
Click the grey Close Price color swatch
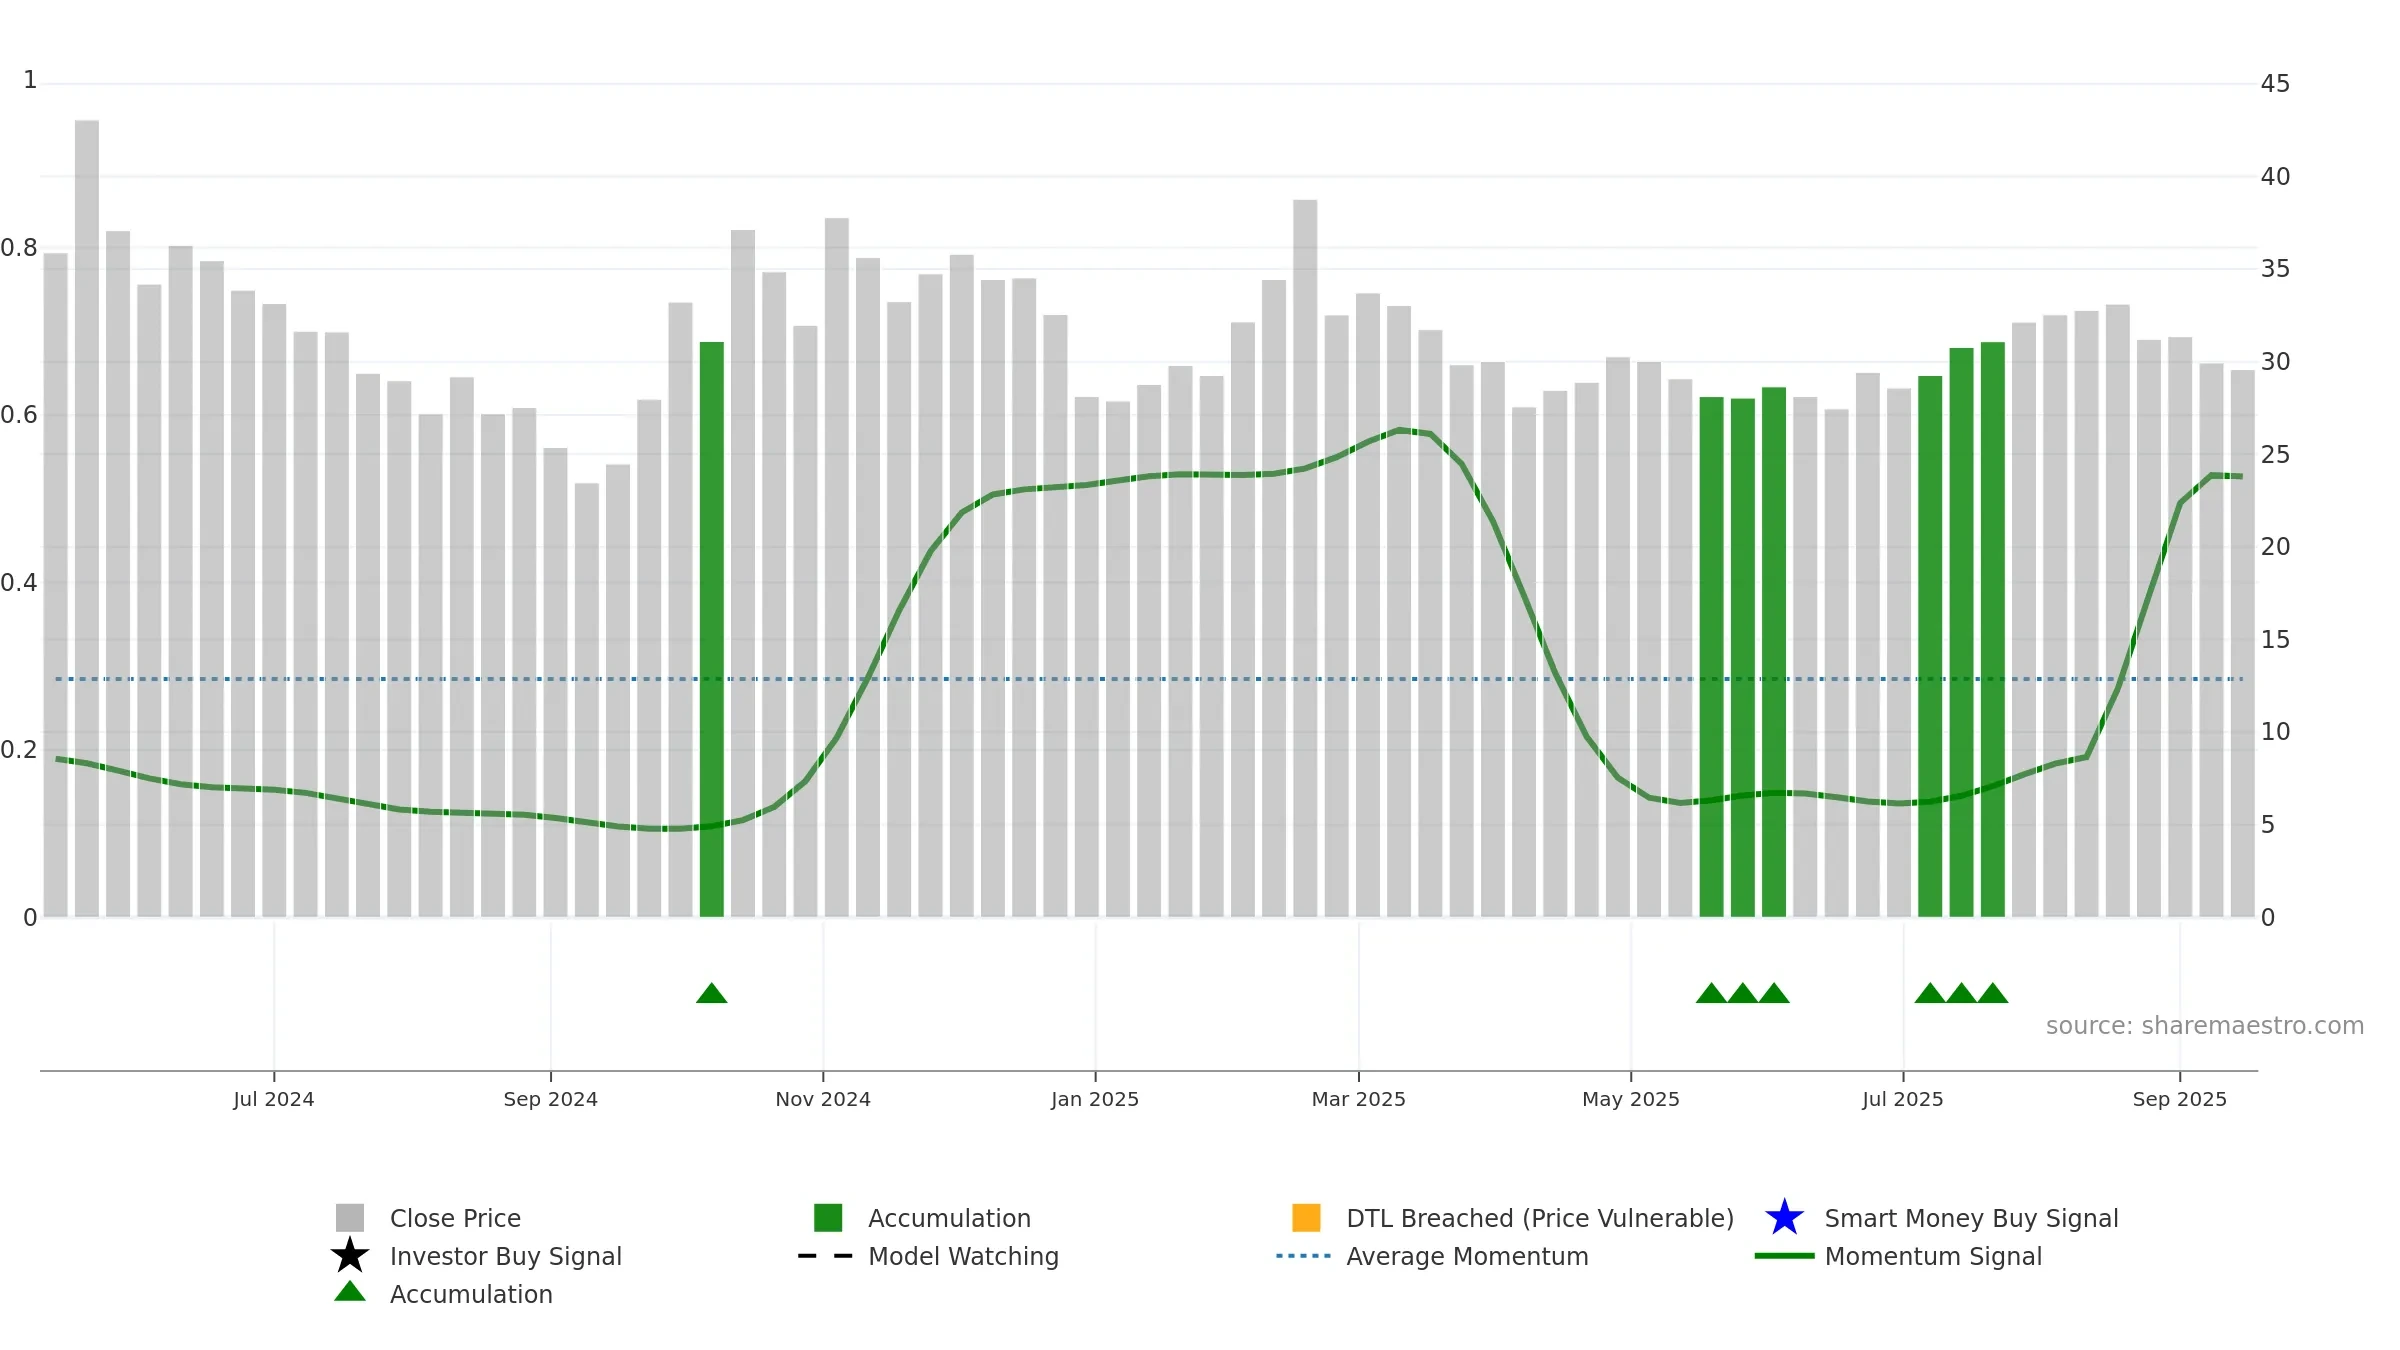pyautogui.click(x=350, y=1218)
